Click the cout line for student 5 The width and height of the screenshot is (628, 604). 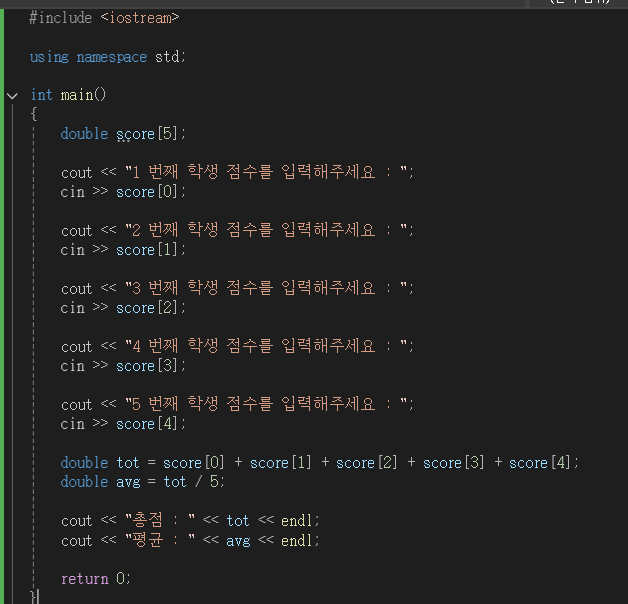(x=237, y=404)
